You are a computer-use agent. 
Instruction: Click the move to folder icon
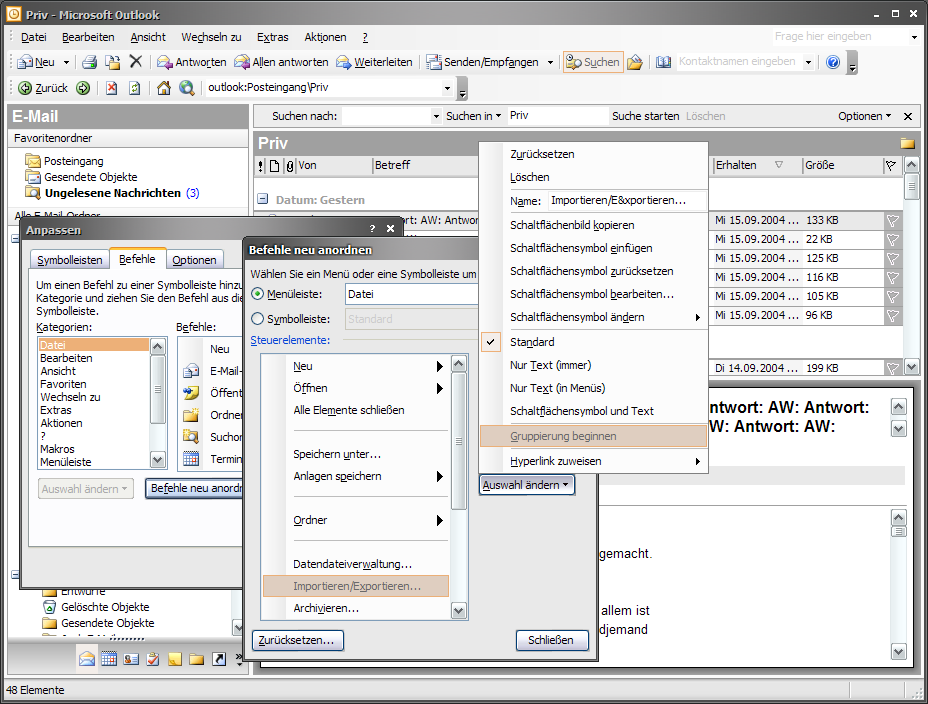(112, 62)
